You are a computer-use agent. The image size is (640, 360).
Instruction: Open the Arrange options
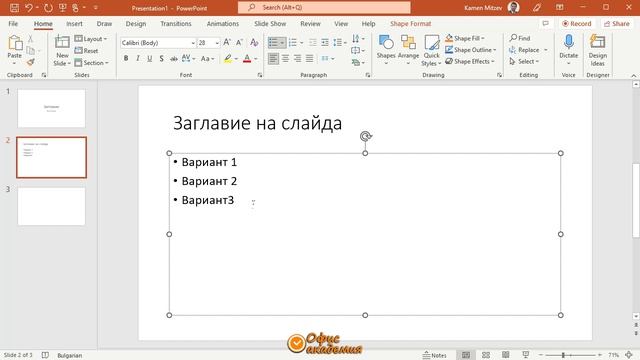408,50
